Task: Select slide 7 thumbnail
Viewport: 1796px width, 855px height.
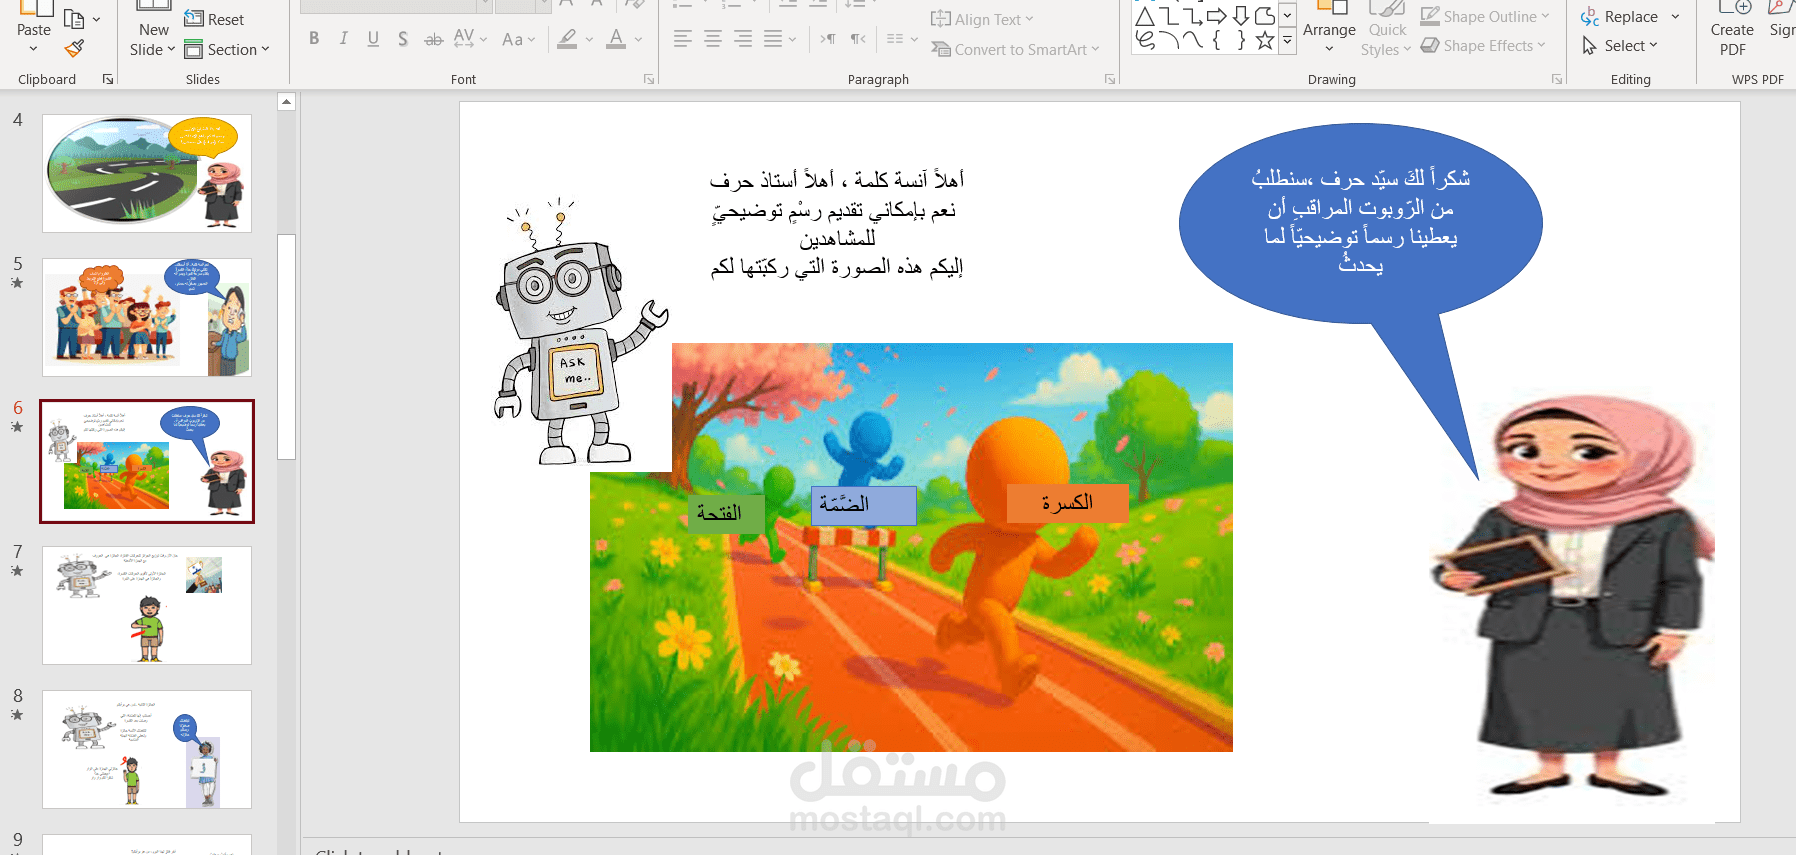Action: pyautogui.click(x=147, y=605)
